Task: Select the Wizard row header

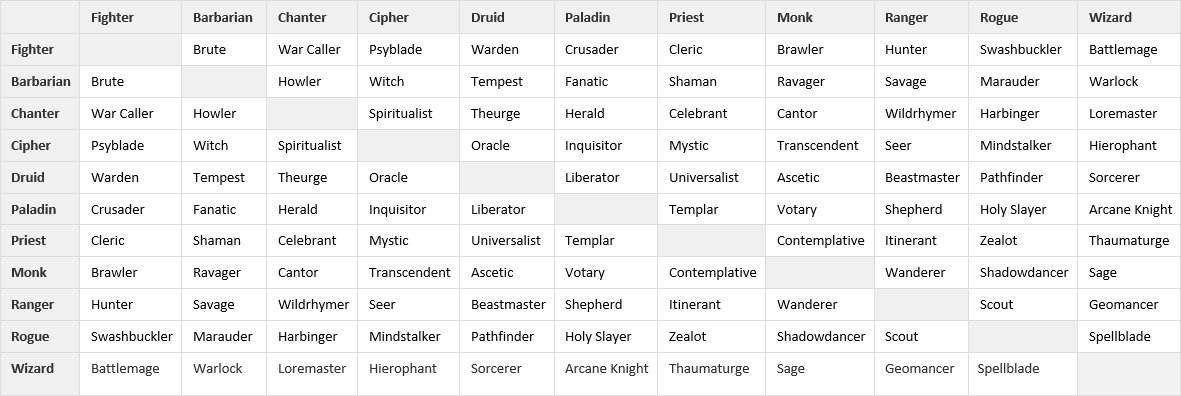Action: (x=32, y=369)
